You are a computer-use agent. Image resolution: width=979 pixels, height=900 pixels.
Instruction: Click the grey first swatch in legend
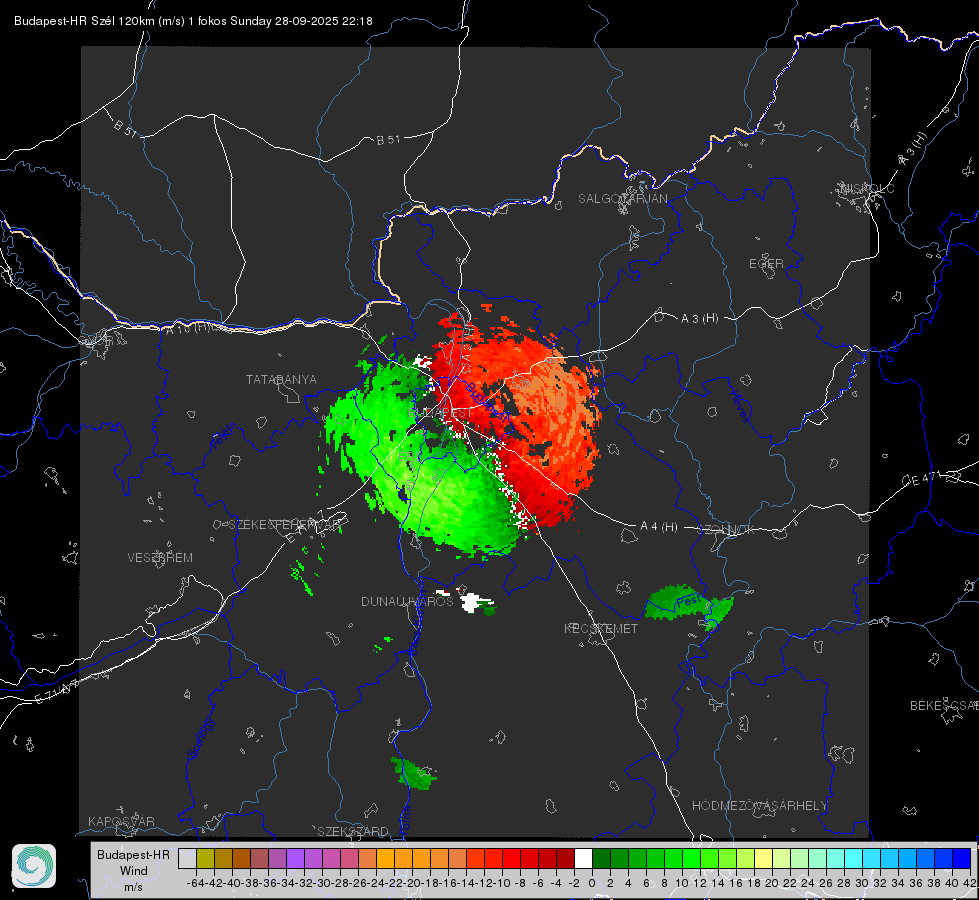[187, 858]
